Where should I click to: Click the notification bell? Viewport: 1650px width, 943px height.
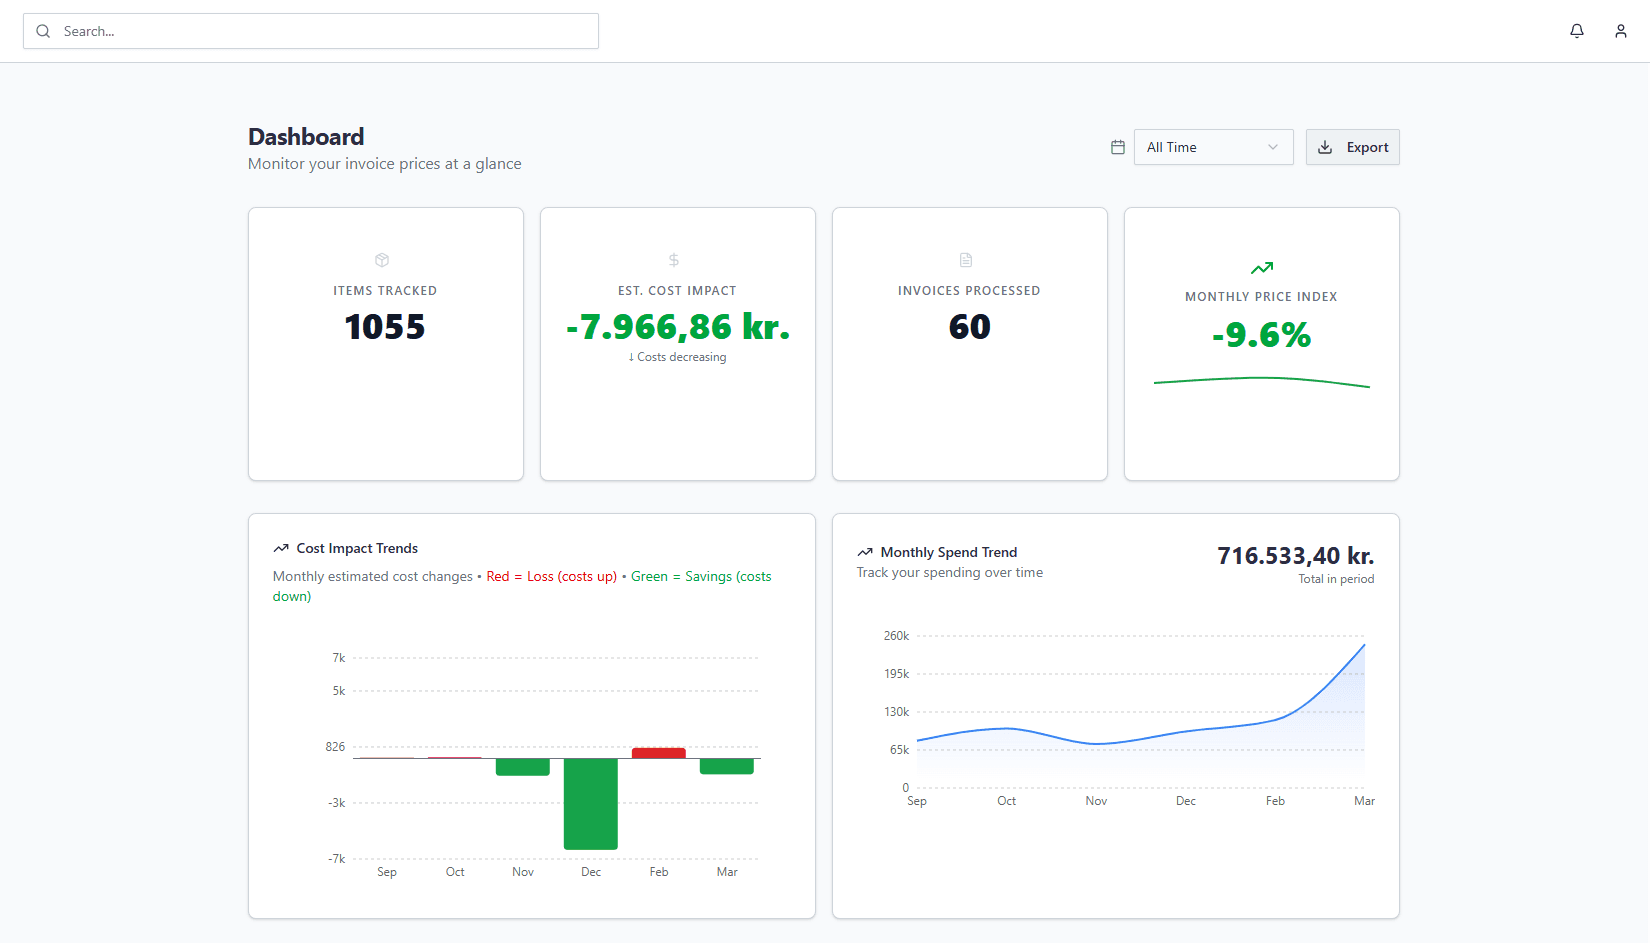point(1577,31)
